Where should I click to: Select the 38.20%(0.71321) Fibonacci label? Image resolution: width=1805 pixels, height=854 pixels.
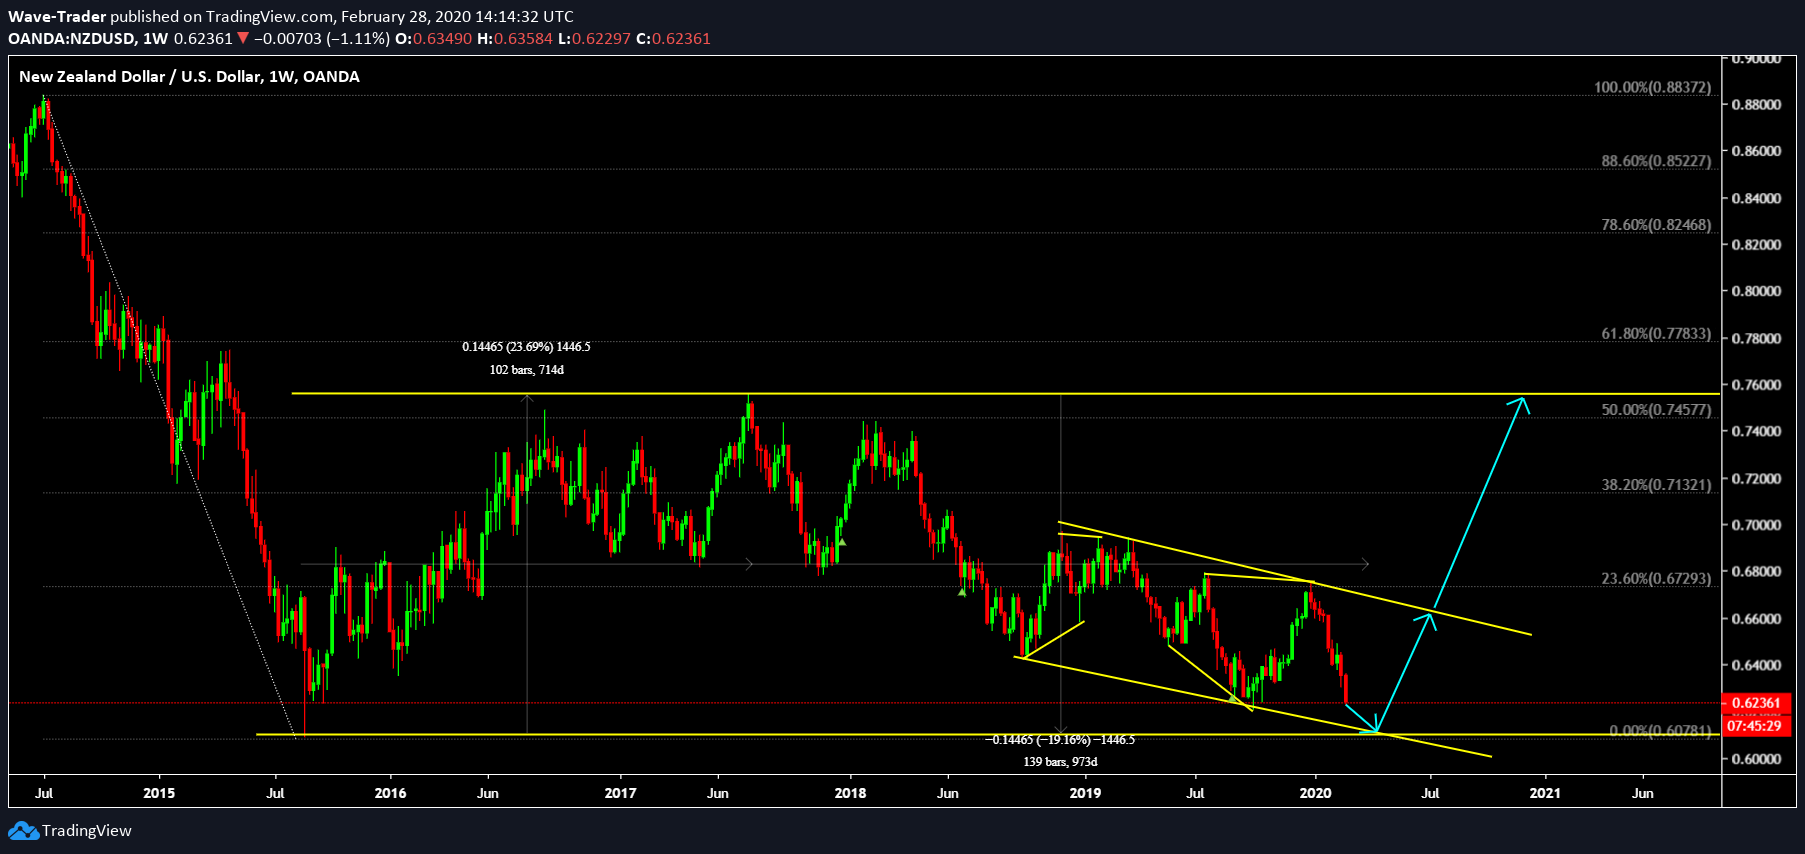click(1656, 485)
